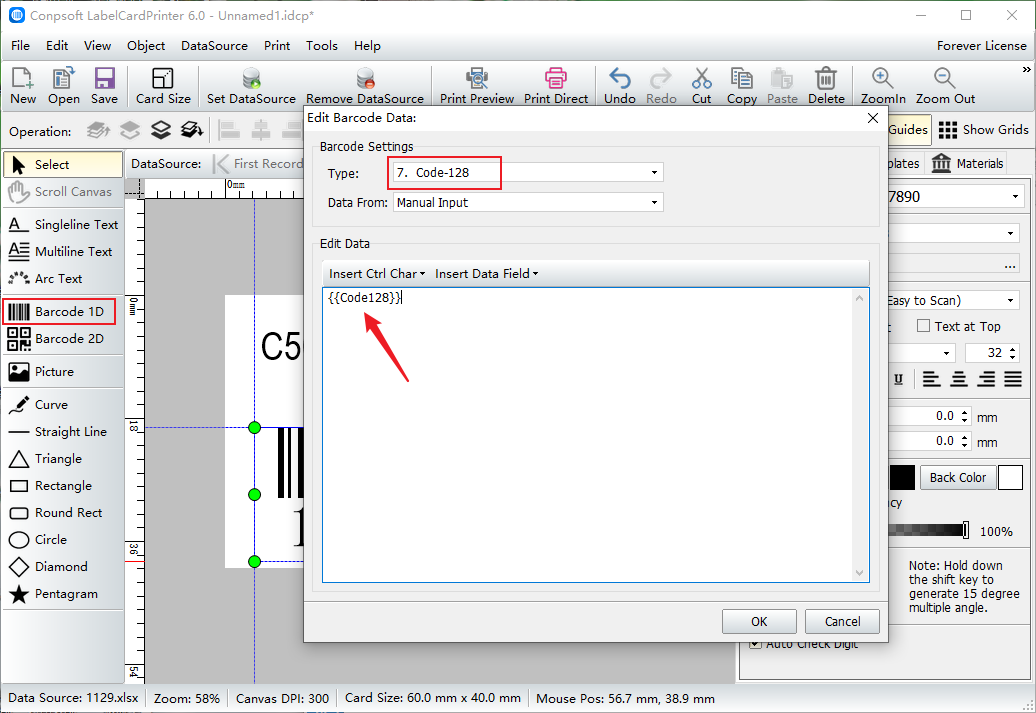Screen dimensions: 1036x713
Task: Go to First Record
Action: pyautogui.click(x=258, y=163)
